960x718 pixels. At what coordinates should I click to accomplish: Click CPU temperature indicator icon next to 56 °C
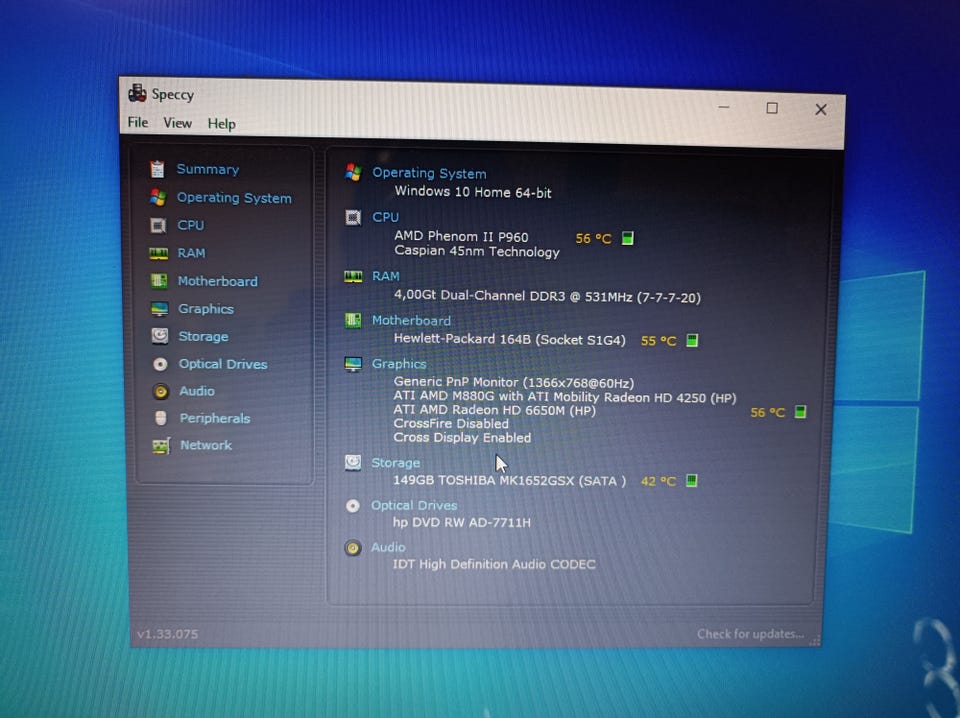[628, 238]
